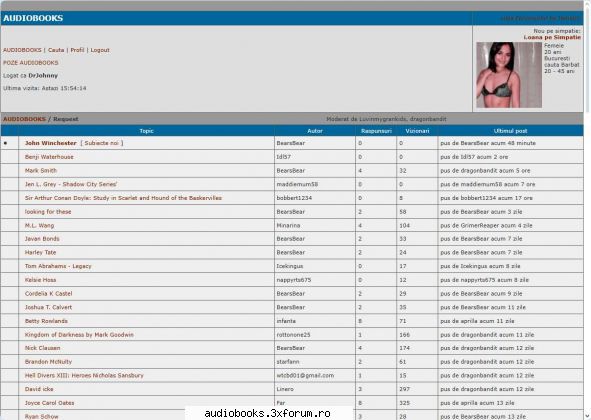Open Loana pe Simpatie ad link
The height and width of the screenshot is (420, 591).
(552, 37)
